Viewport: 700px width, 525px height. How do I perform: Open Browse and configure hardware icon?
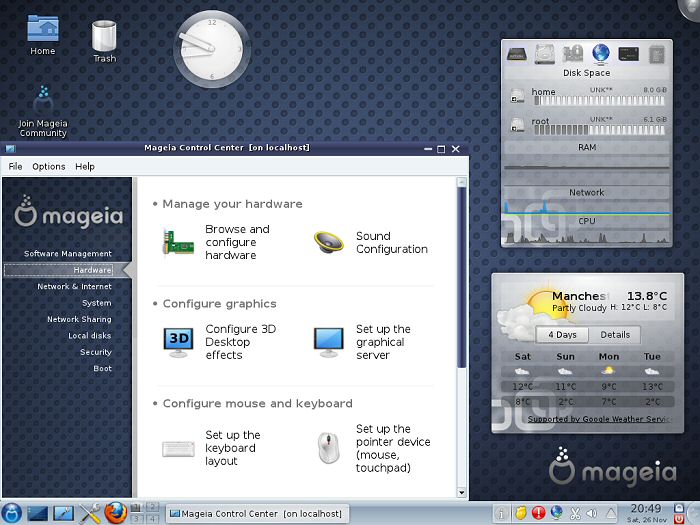coord(178,243)
